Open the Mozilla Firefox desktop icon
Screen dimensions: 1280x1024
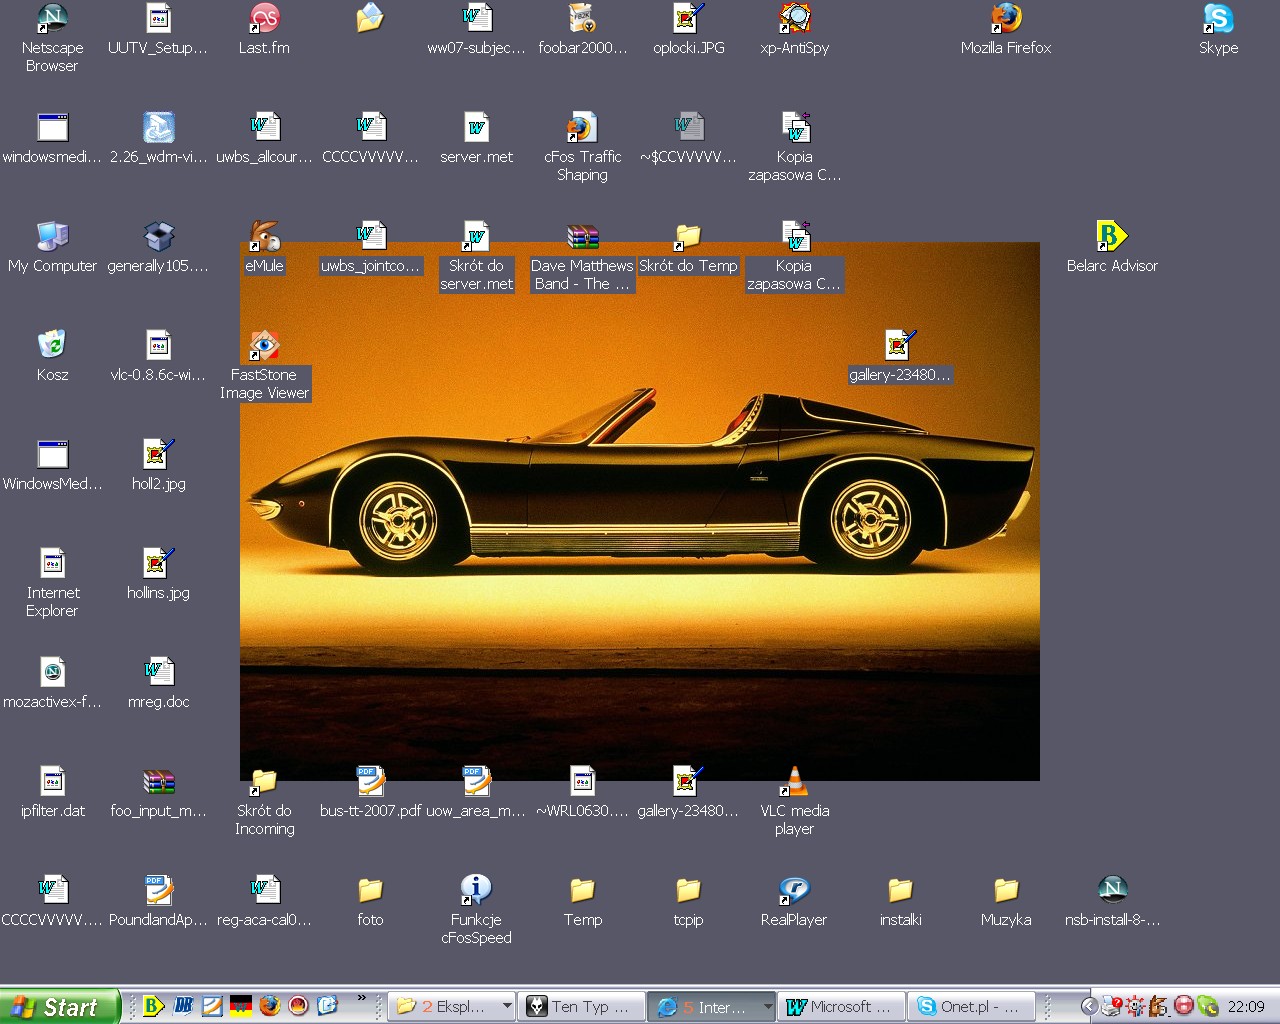pyautogui.click(x=1006, y=20)
